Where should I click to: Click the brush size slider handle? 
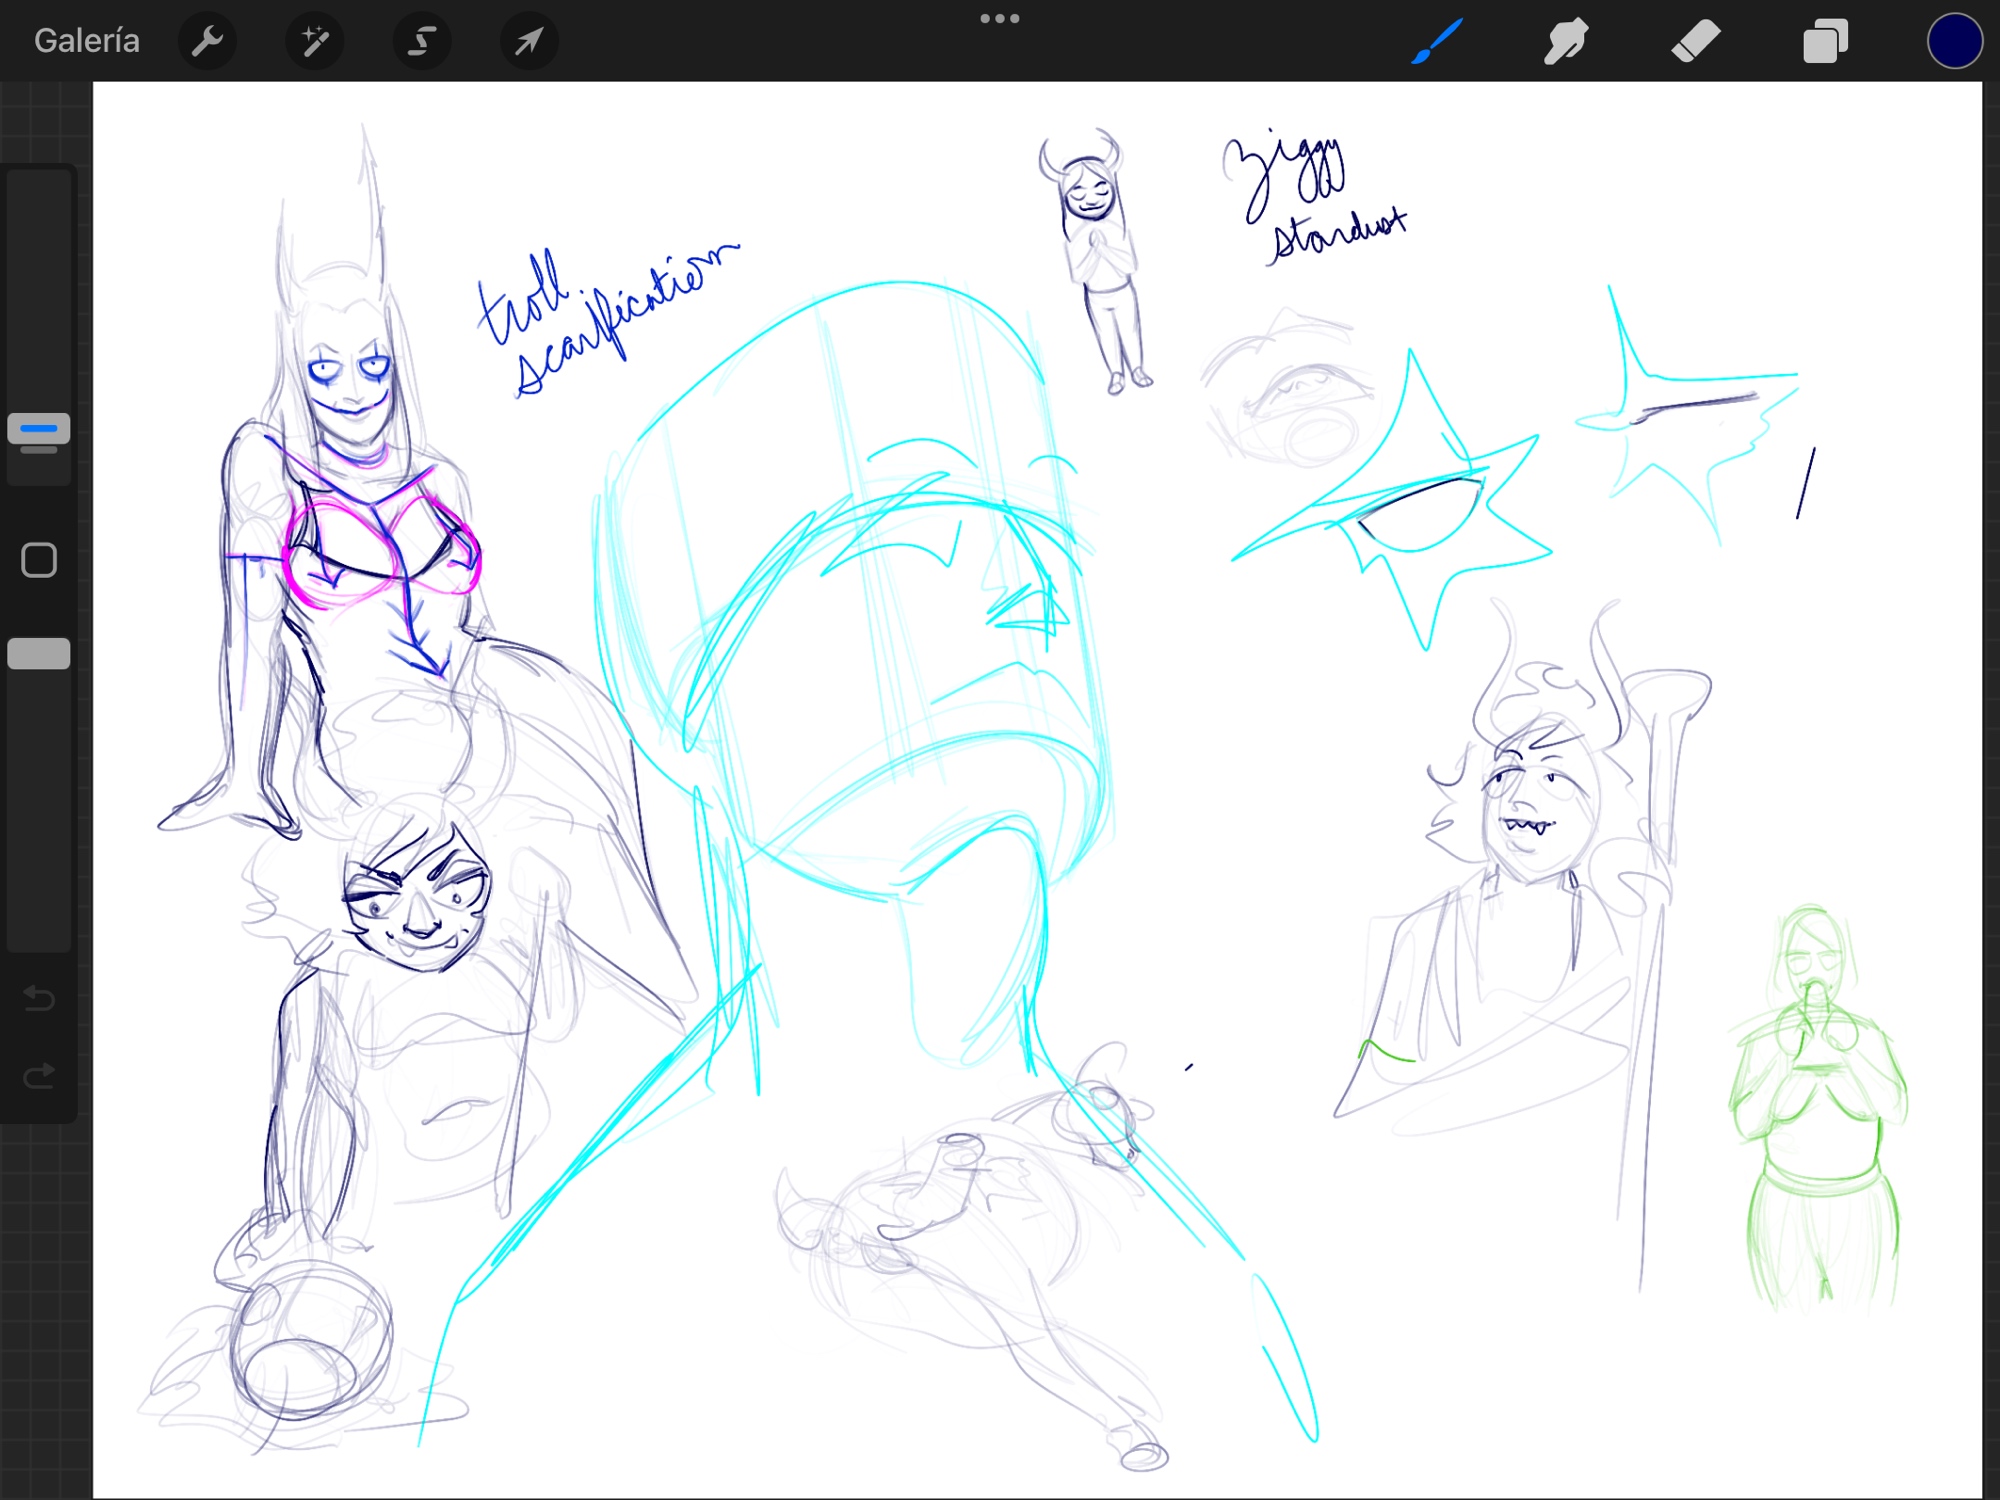click(39, 430)
